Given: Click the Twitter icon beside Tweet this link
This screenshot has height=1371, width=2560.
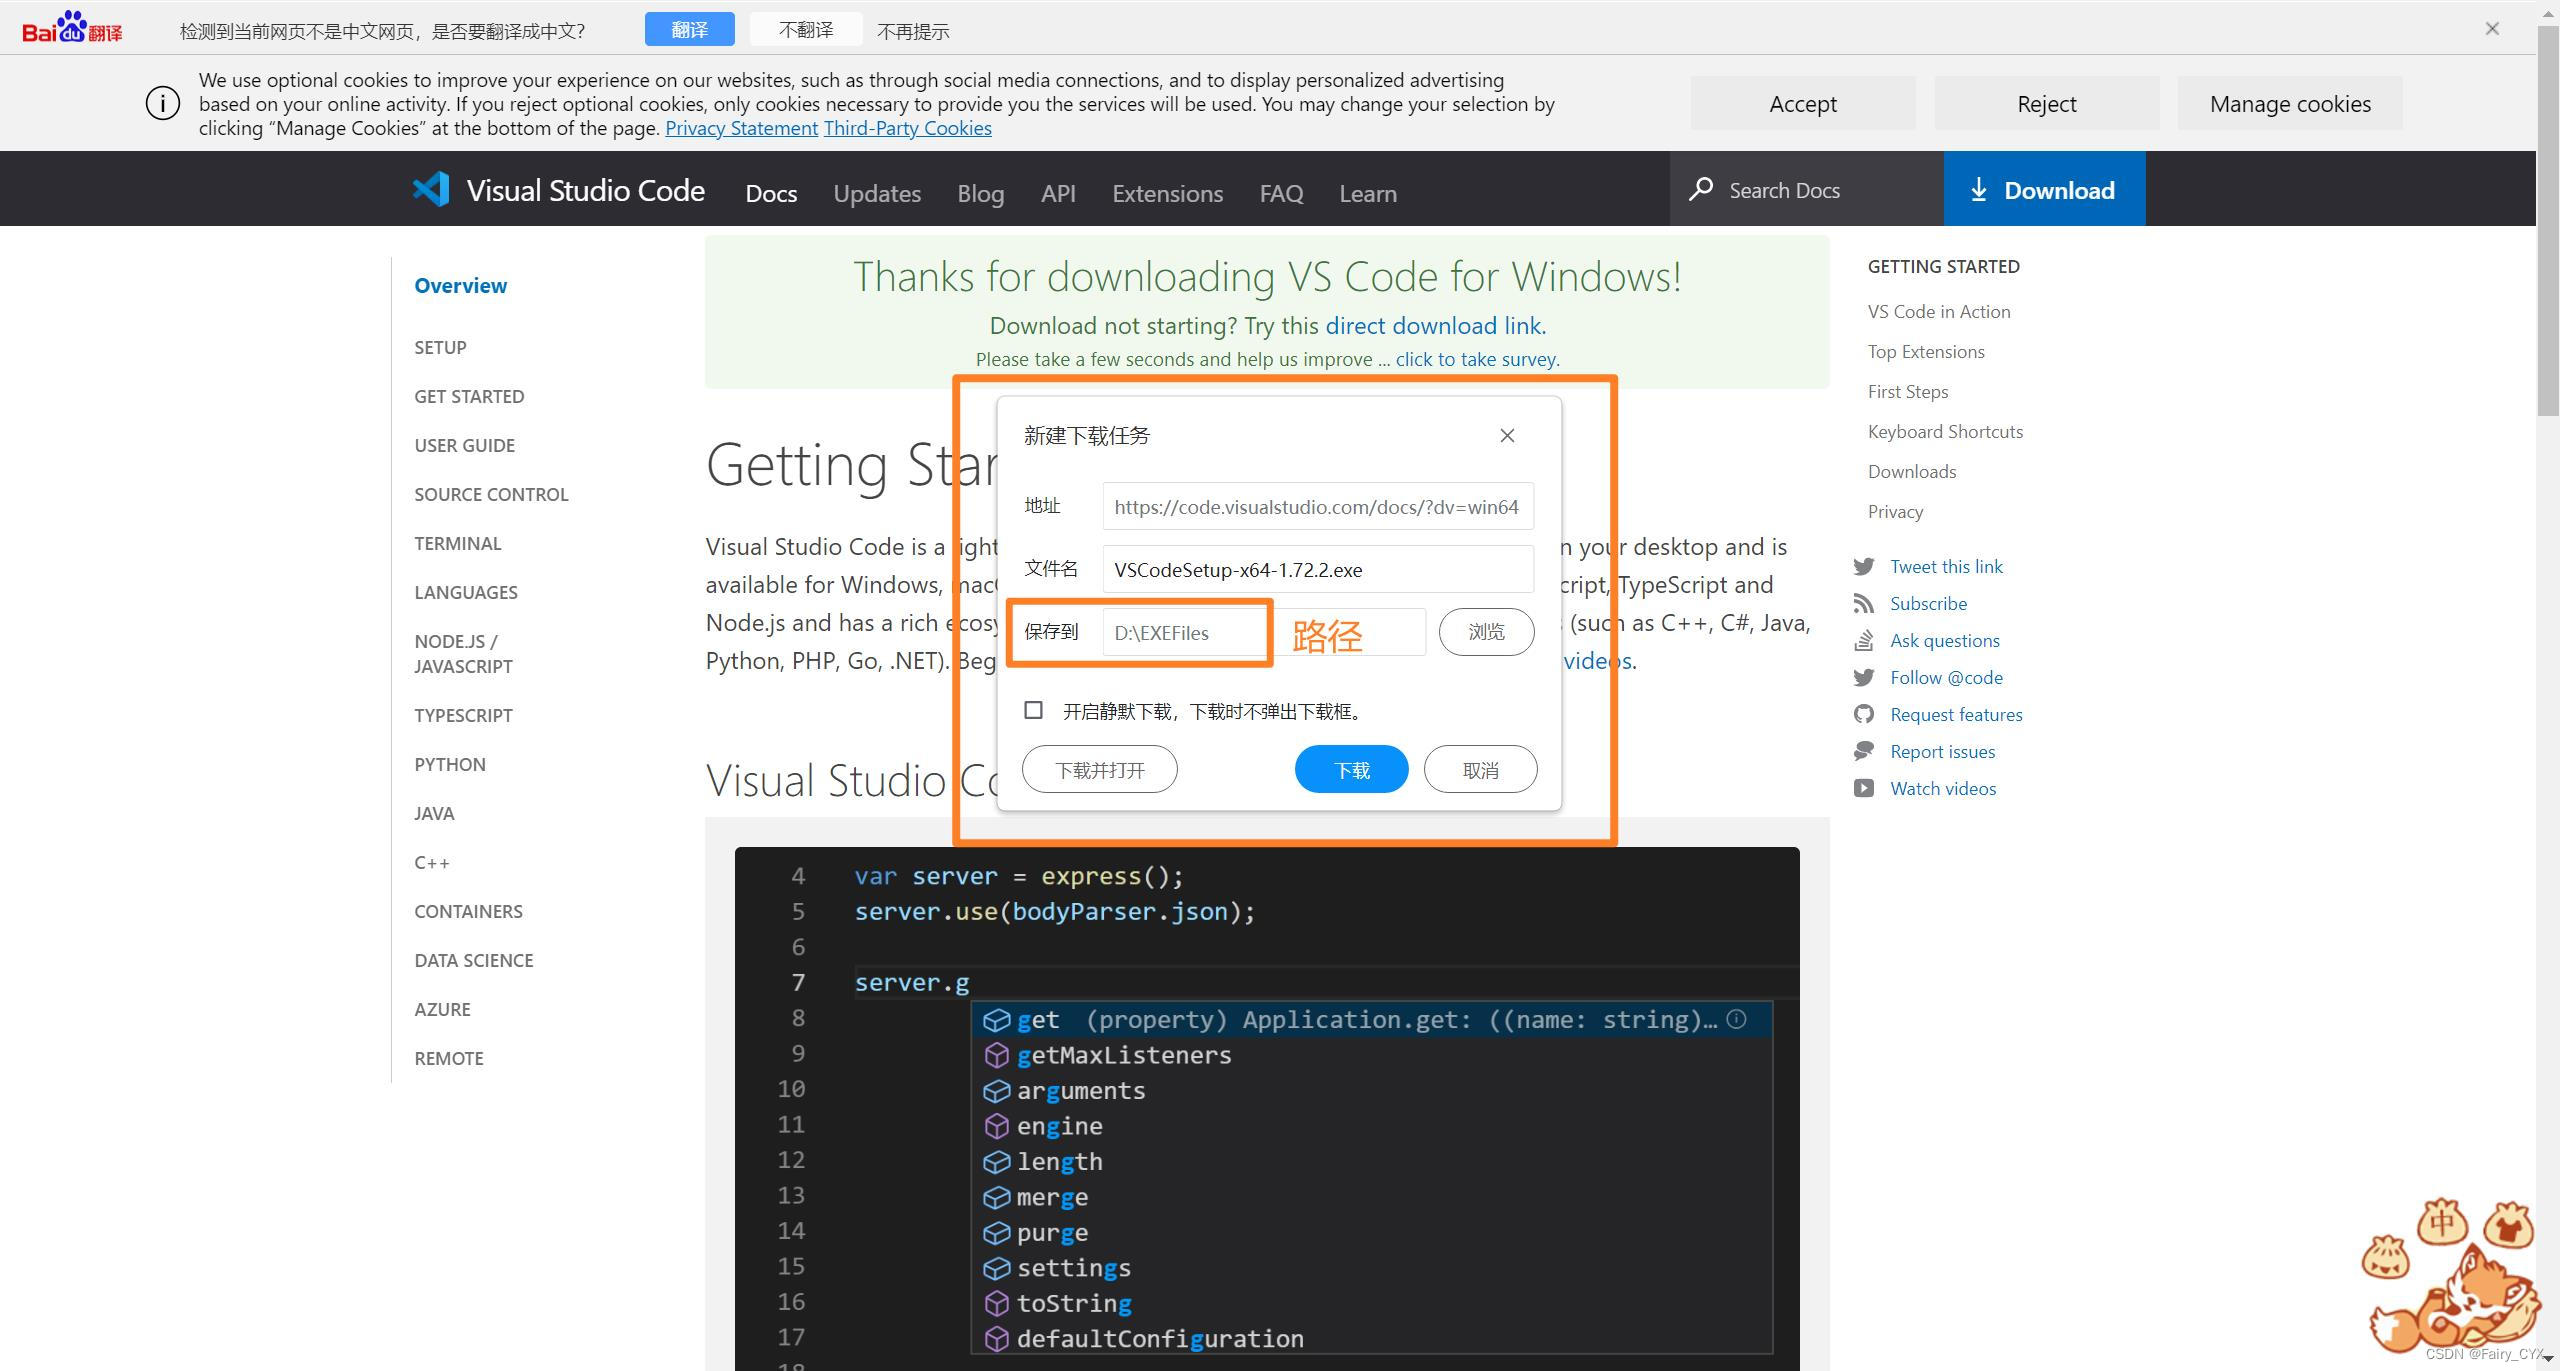Looking at the screenshot, I should [x=1864, y=567].
